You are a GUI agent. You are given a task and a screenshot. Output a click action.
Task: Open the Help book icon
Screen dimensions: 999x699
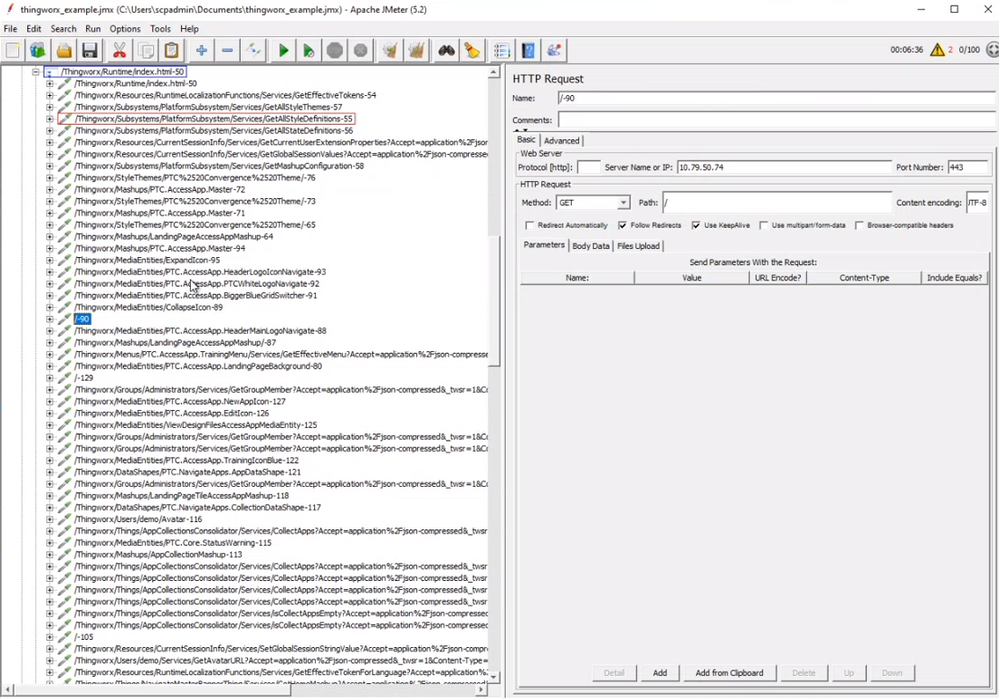pyautogui.click(x=528, y=51)
